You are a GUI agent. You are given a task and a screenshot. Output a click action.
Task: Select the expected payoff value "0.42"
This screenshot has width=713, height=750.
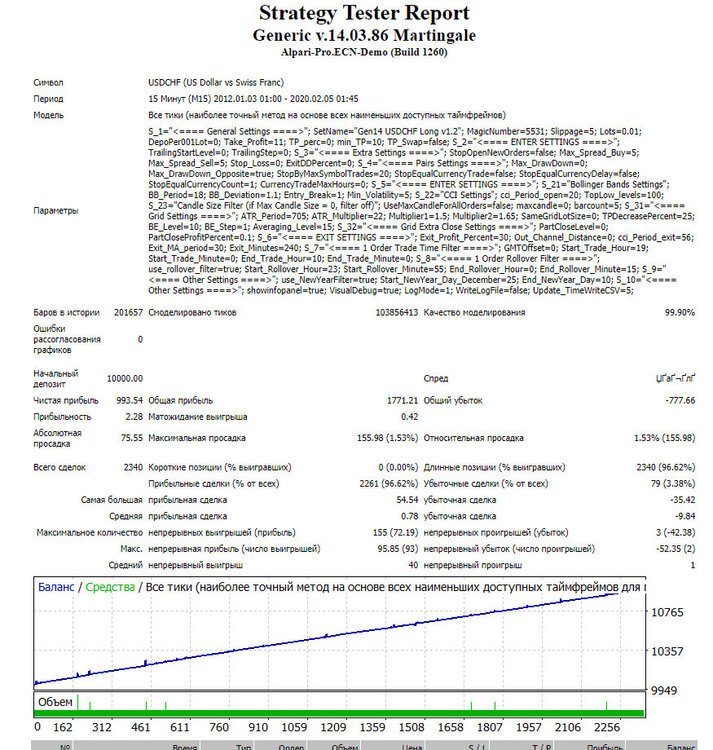[x=409, y=417]
